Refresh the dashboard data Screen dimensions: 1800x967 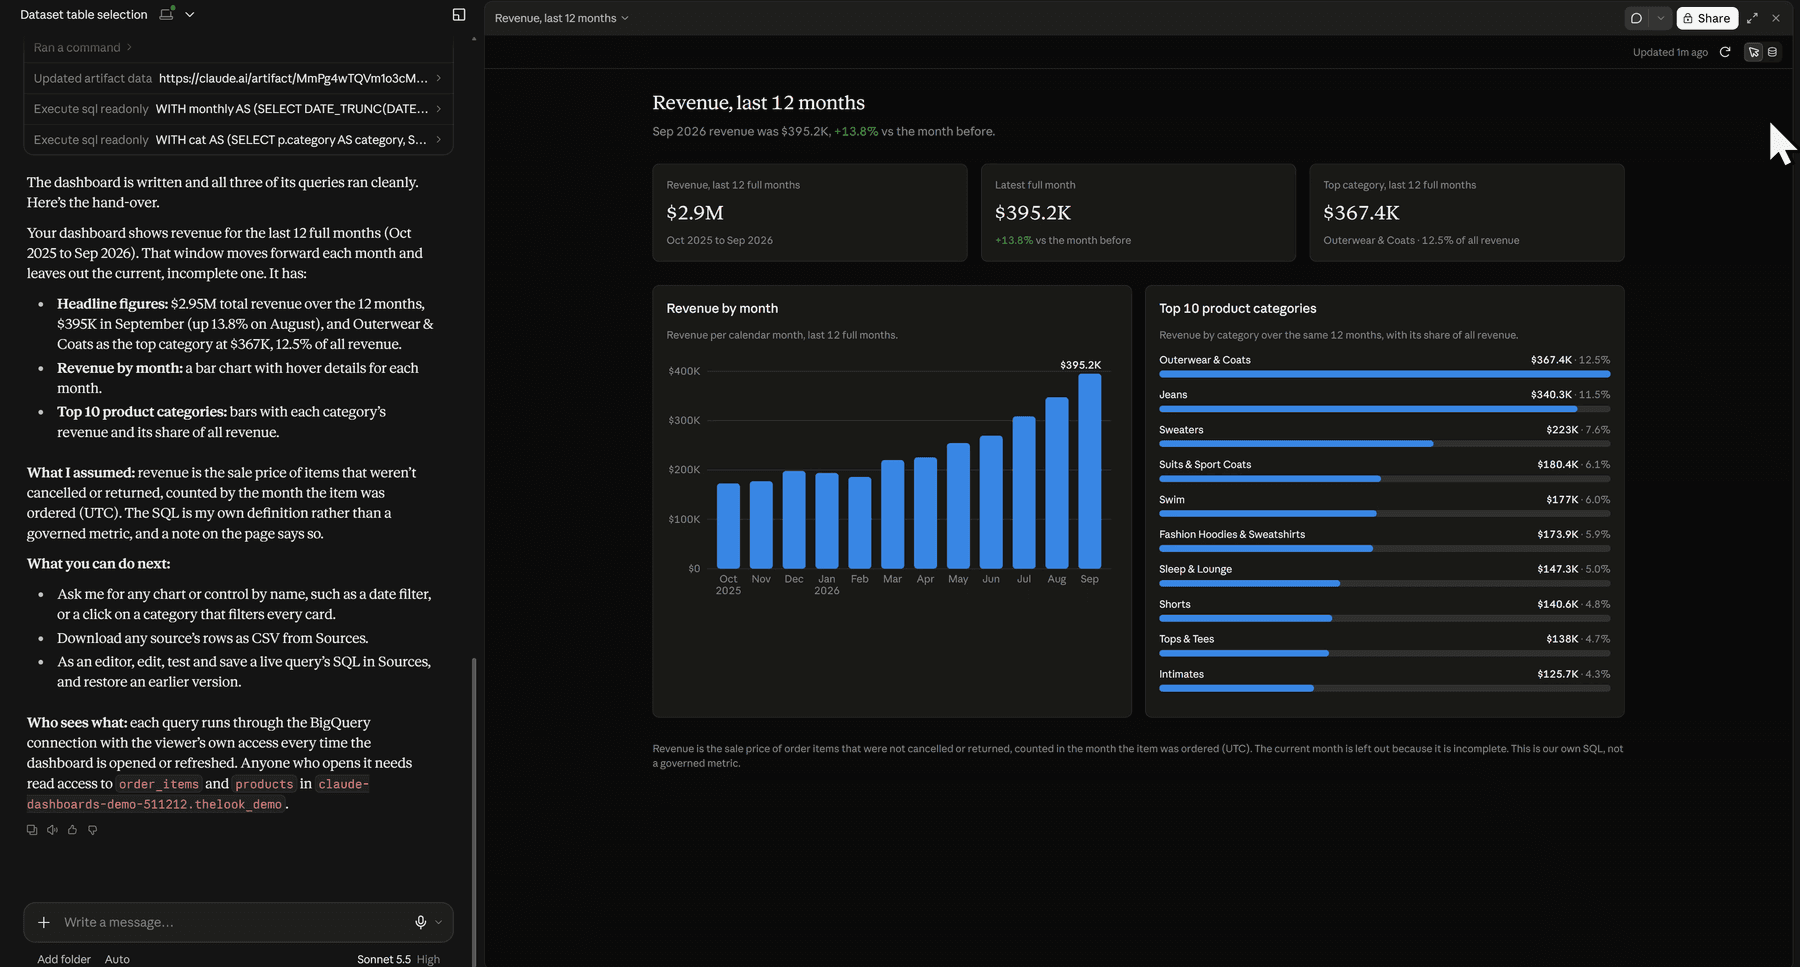[x=1725, y=52]
